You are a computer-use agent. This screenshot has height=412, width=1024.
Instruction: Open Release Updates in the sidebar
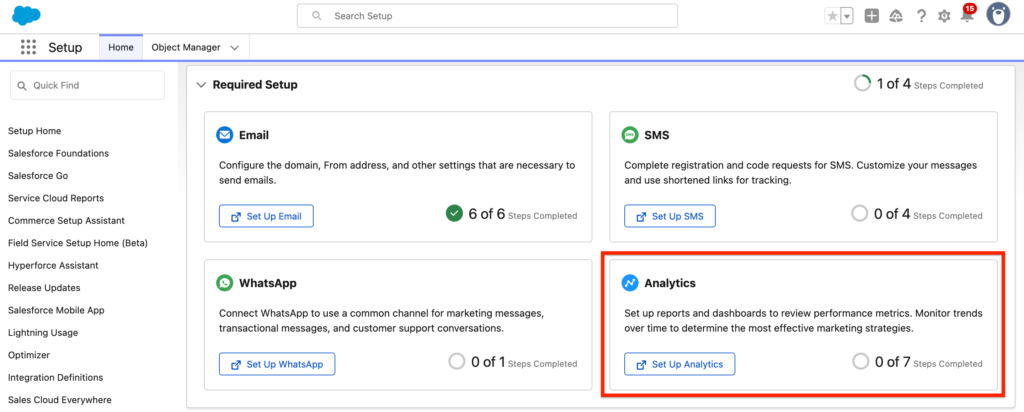42,288
